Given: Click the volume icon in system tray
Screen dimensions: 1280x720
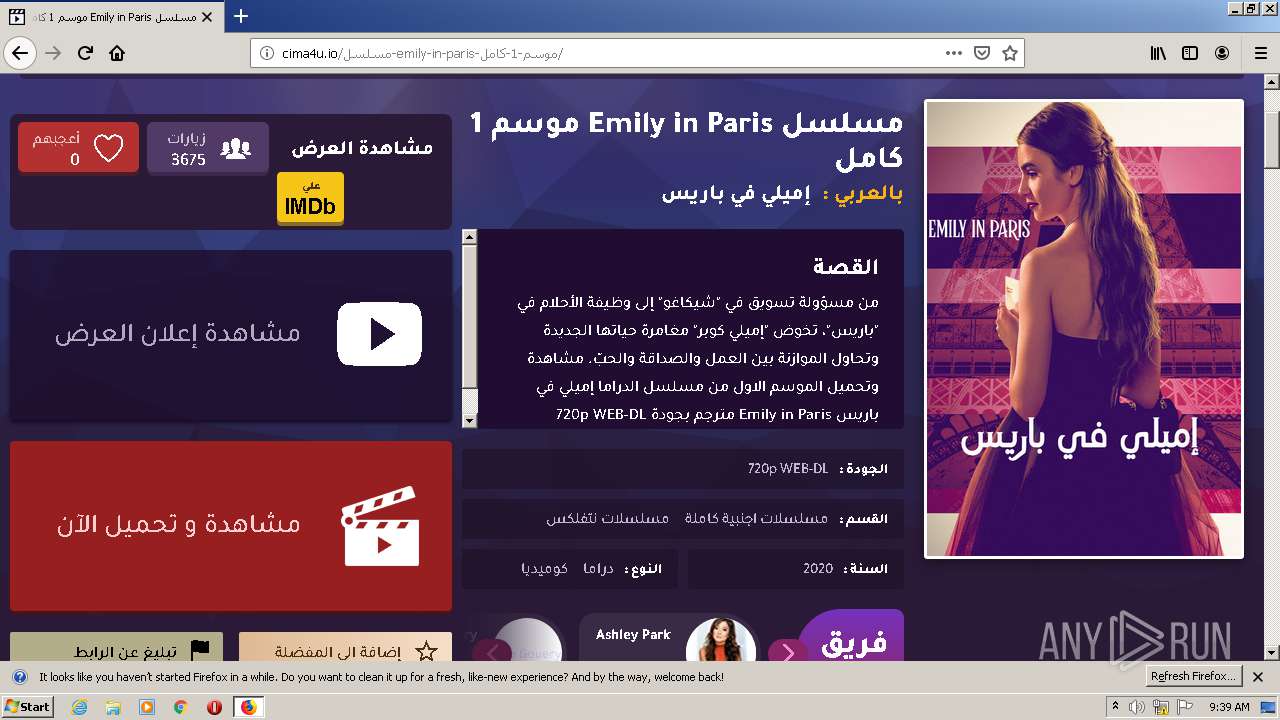Looking at the screenshot, I should point(1137,707).
